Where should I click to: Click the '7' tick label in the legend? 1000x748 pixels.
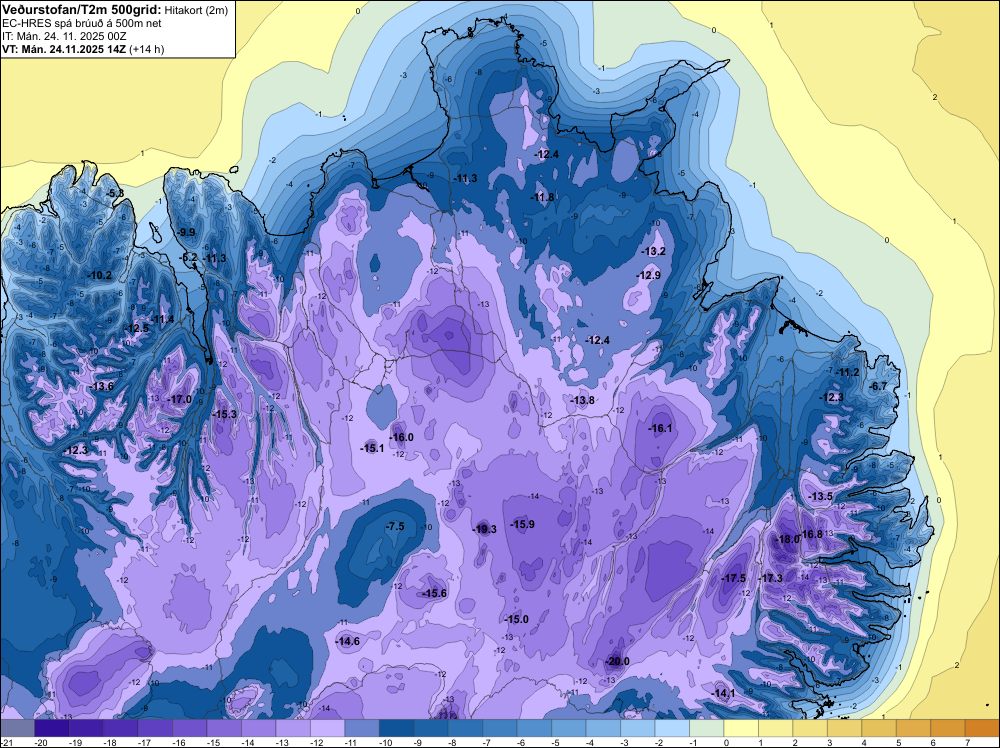(967, 743)
